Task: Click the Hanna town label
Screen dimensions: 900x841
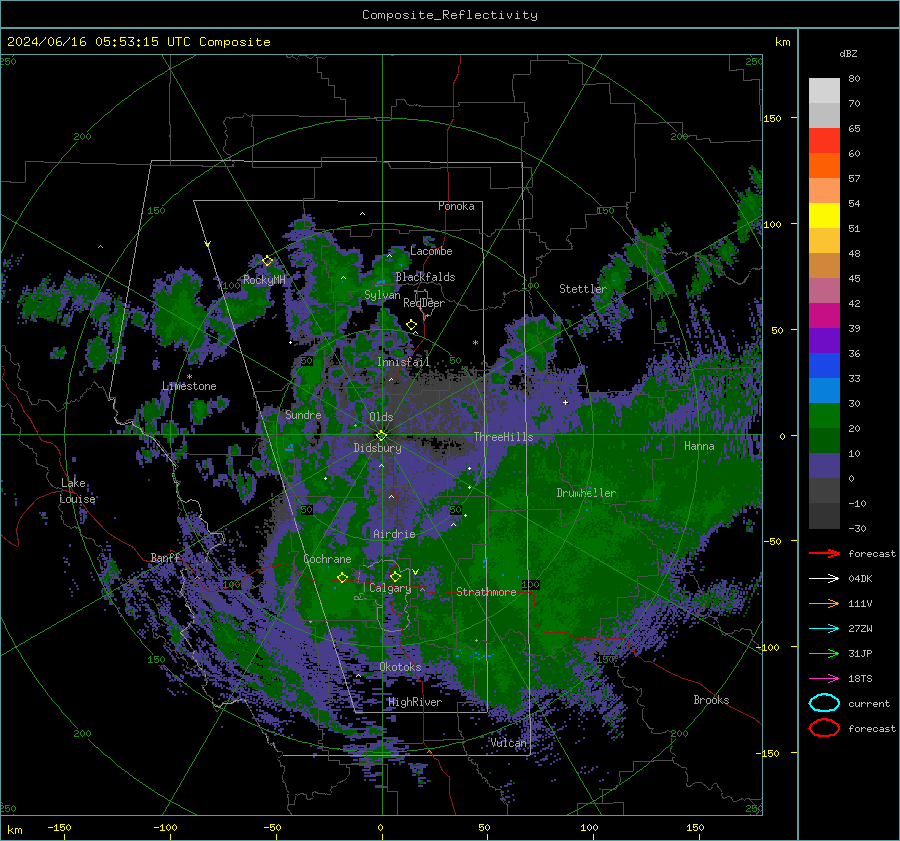Action: tap(699, 446)
